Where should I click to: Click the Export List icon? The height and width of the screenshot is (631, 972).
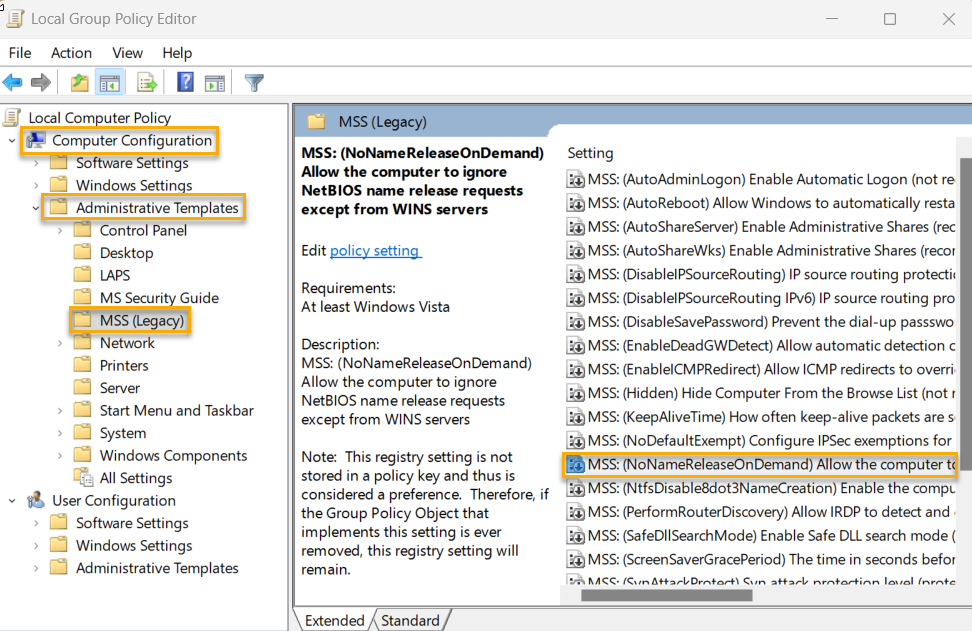click(146, 82)
